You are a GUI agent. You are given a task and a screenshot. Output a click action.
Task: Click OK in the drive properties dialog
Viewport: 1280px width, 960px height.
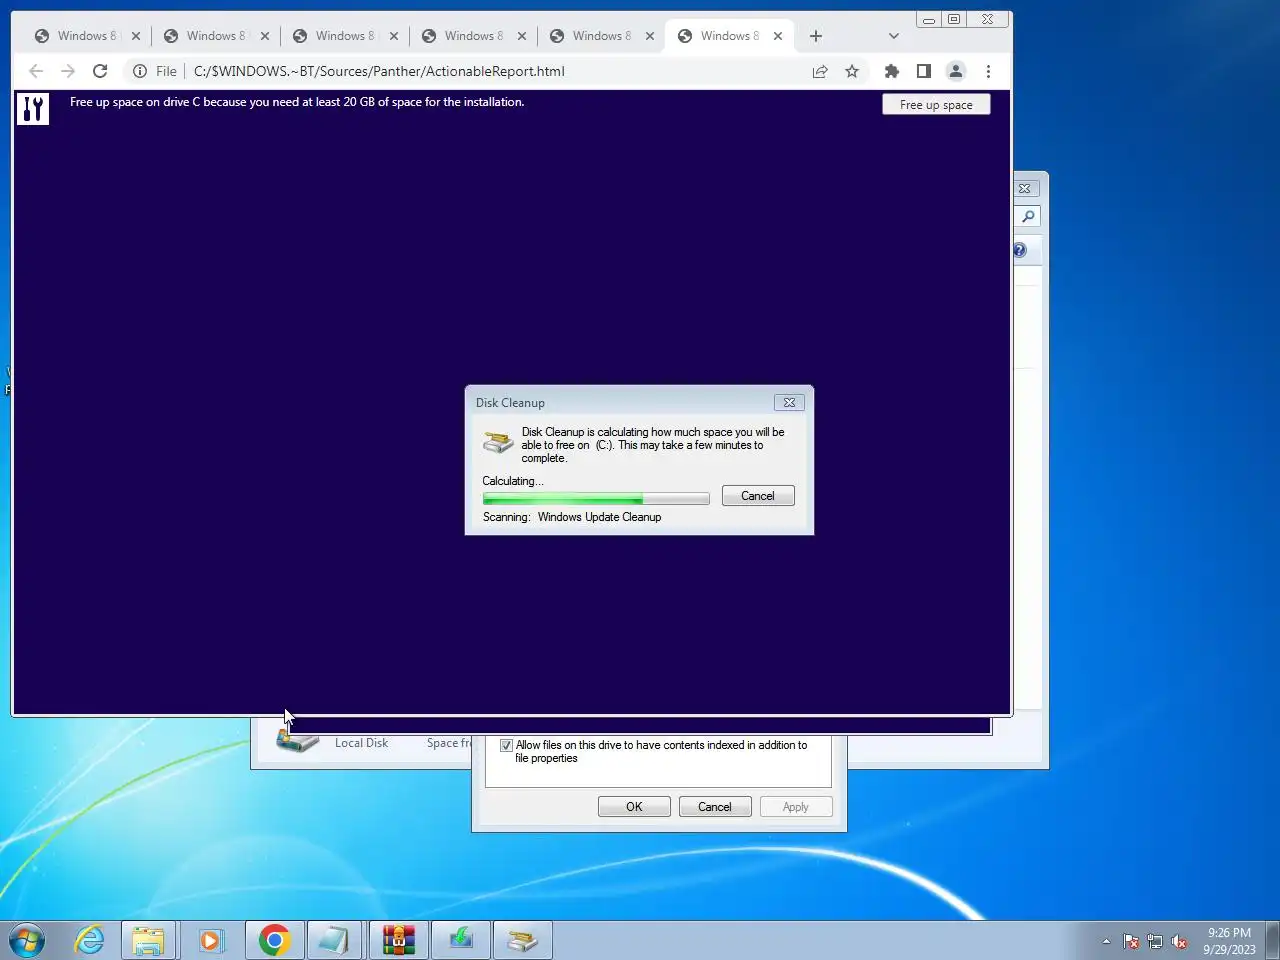tap(634, 807)
